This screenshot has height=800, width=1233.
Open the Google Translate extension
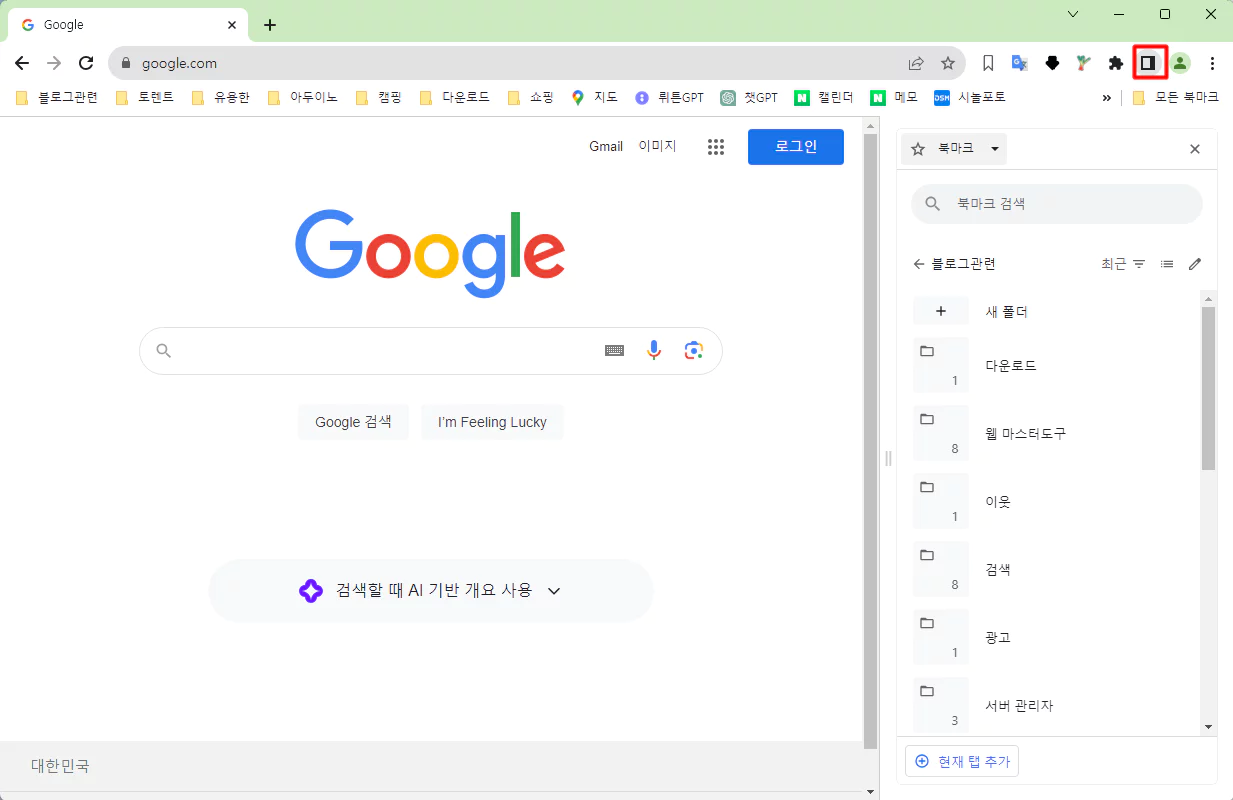click(x=1020, y=63)
